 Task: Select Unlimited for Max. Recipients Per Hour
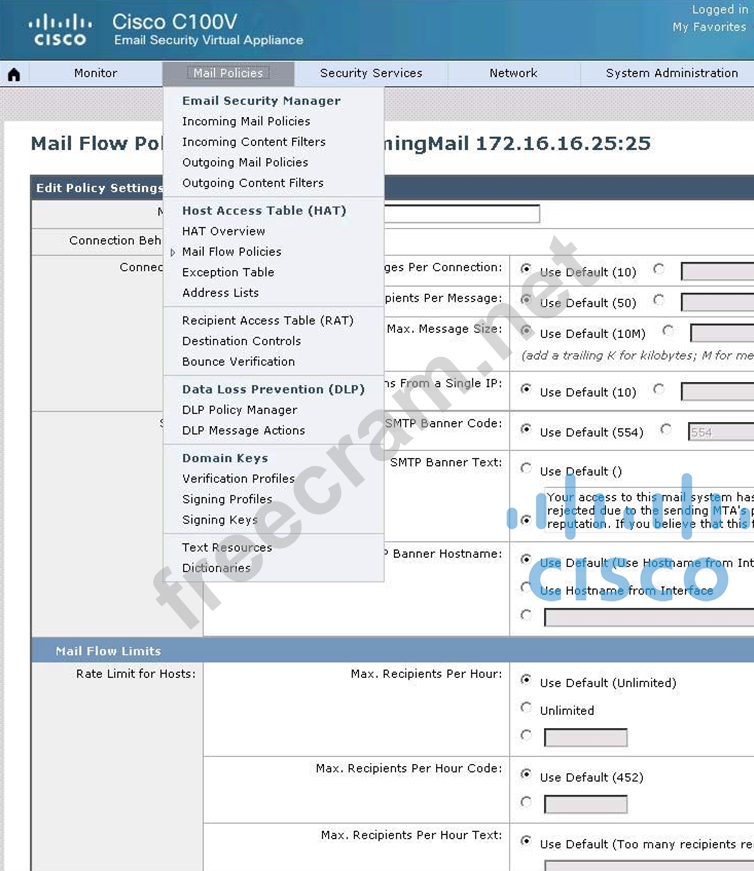coord(526,709)
